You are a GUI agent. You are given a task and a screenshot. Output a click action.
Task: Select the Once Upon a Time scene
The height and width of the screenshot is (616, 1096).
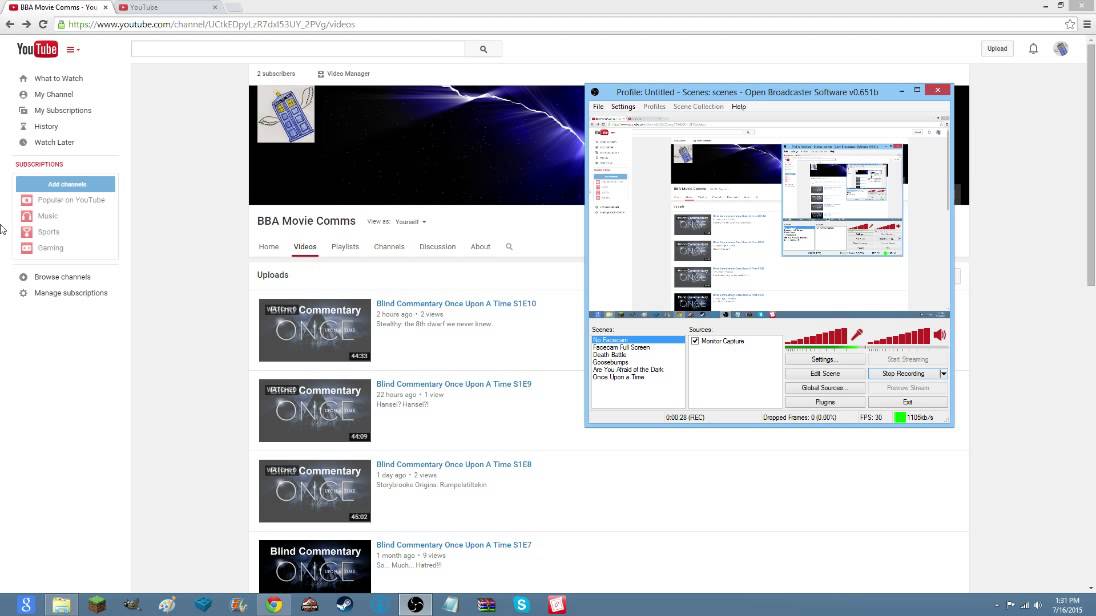click(x=619, y=377)
